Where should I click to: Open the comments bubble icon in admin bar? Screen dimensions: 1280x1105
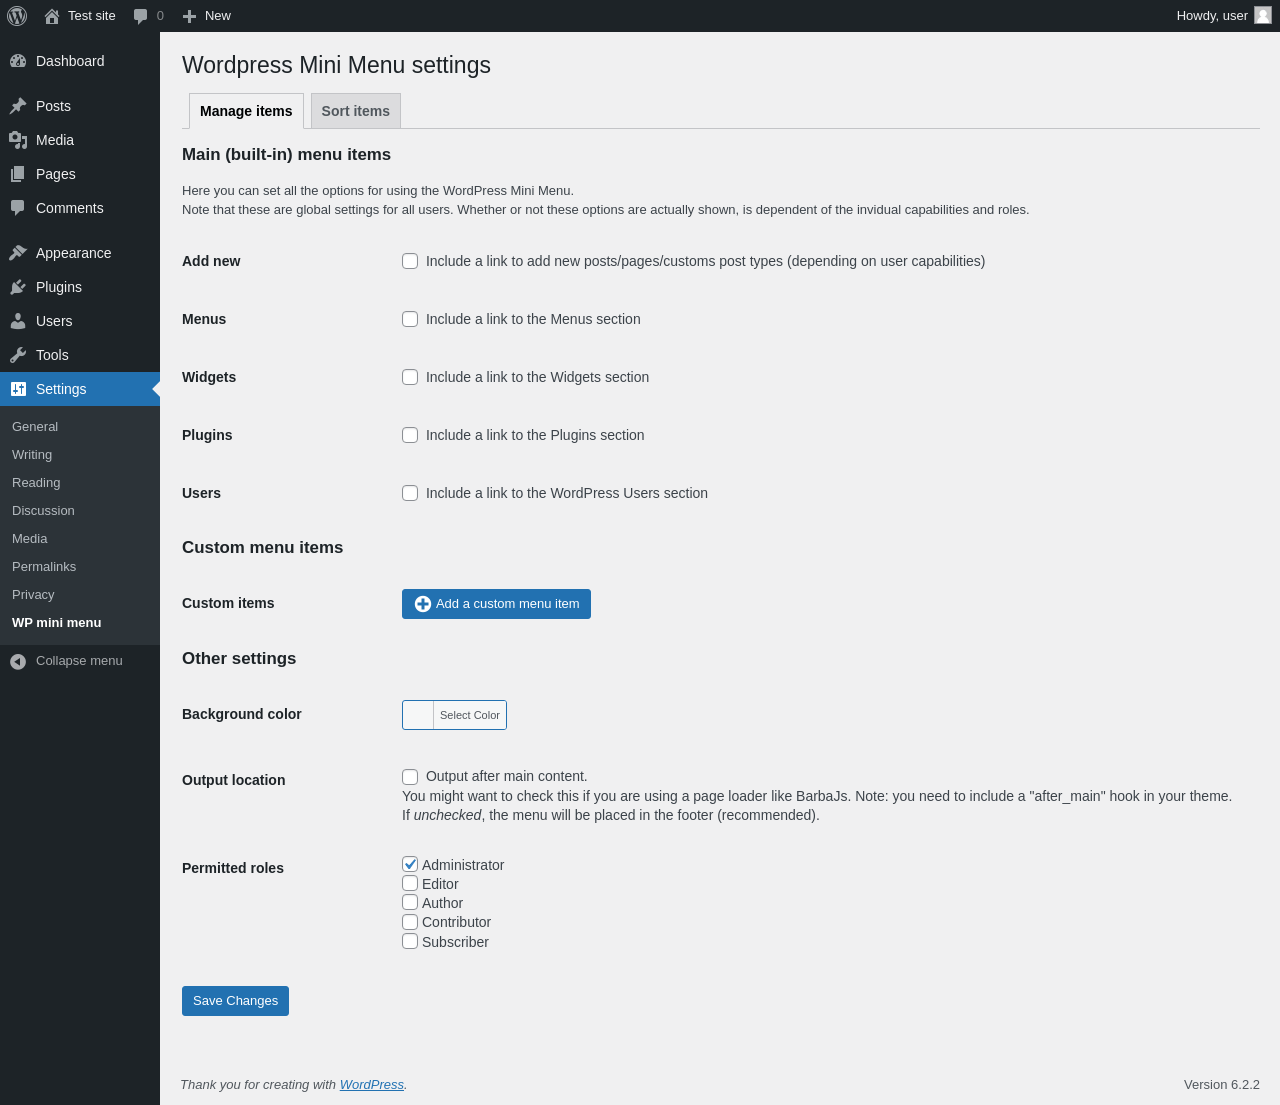[x=141, y=16]
